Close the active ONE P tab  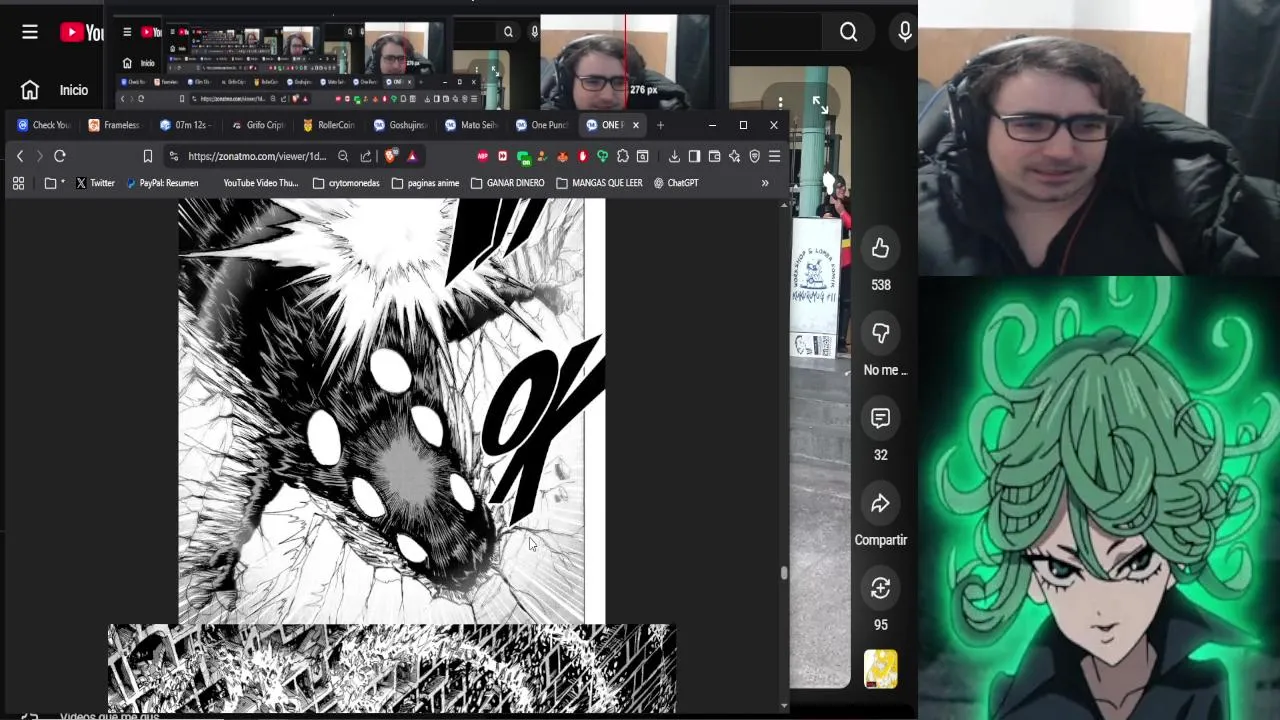tap(635, 125)
